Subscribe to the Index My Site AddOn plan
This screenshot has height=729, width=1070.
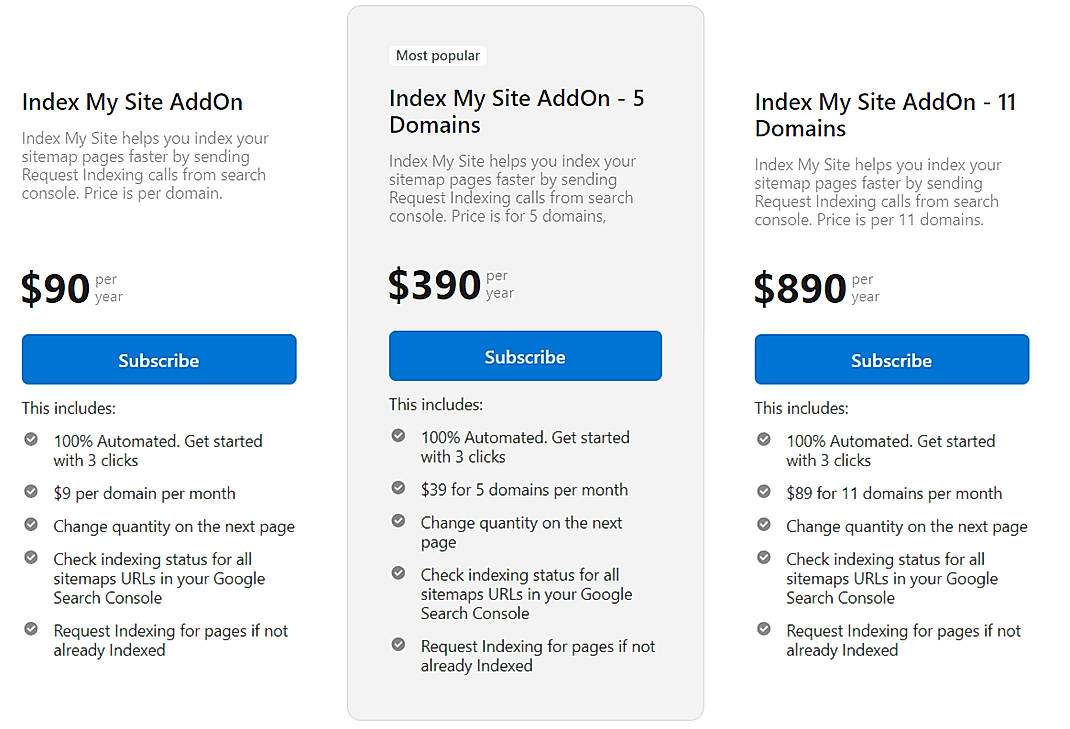click(x=158, y=359)
